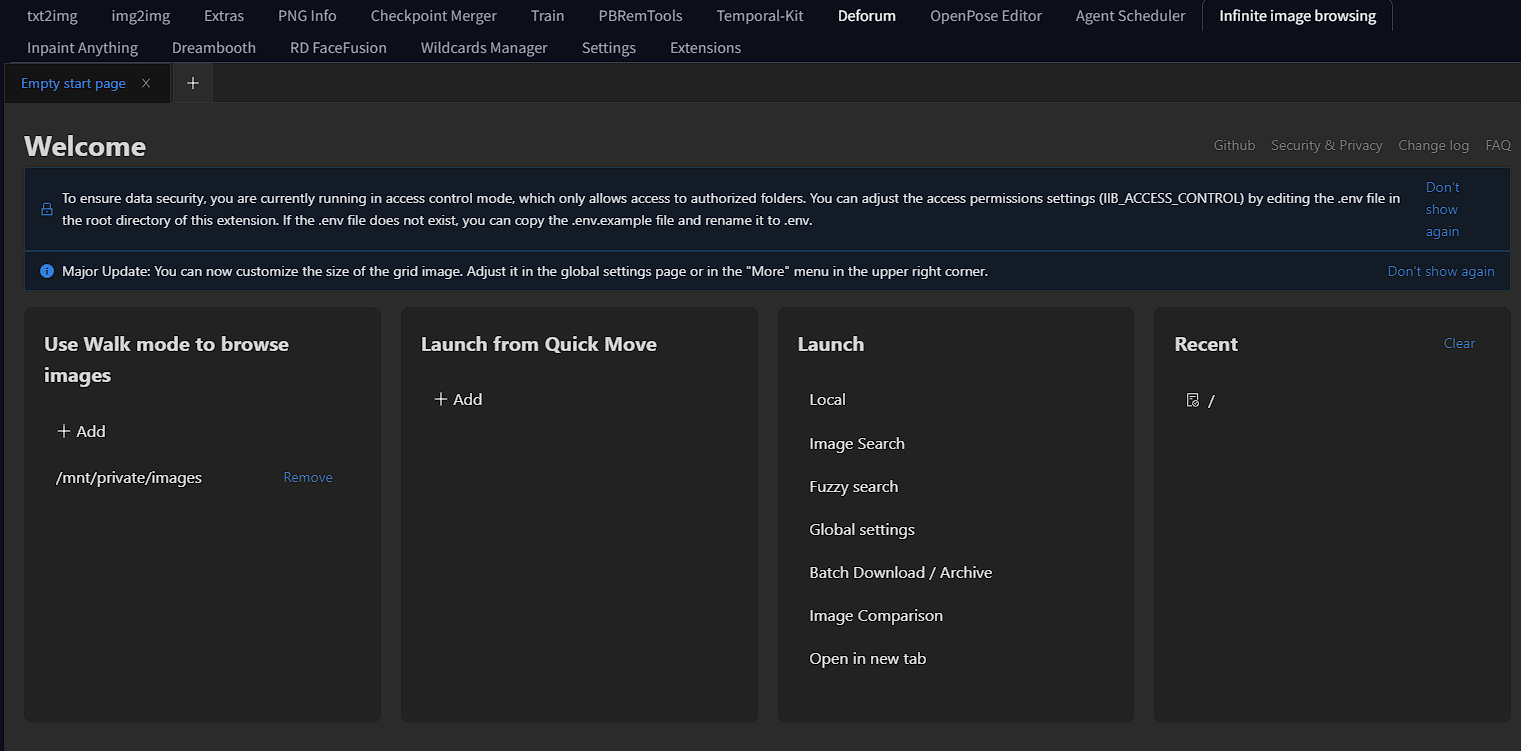Click the lock icon in the access control banner
The height and width of the screenshot is (751, 1521).
[x=46, y=209]
